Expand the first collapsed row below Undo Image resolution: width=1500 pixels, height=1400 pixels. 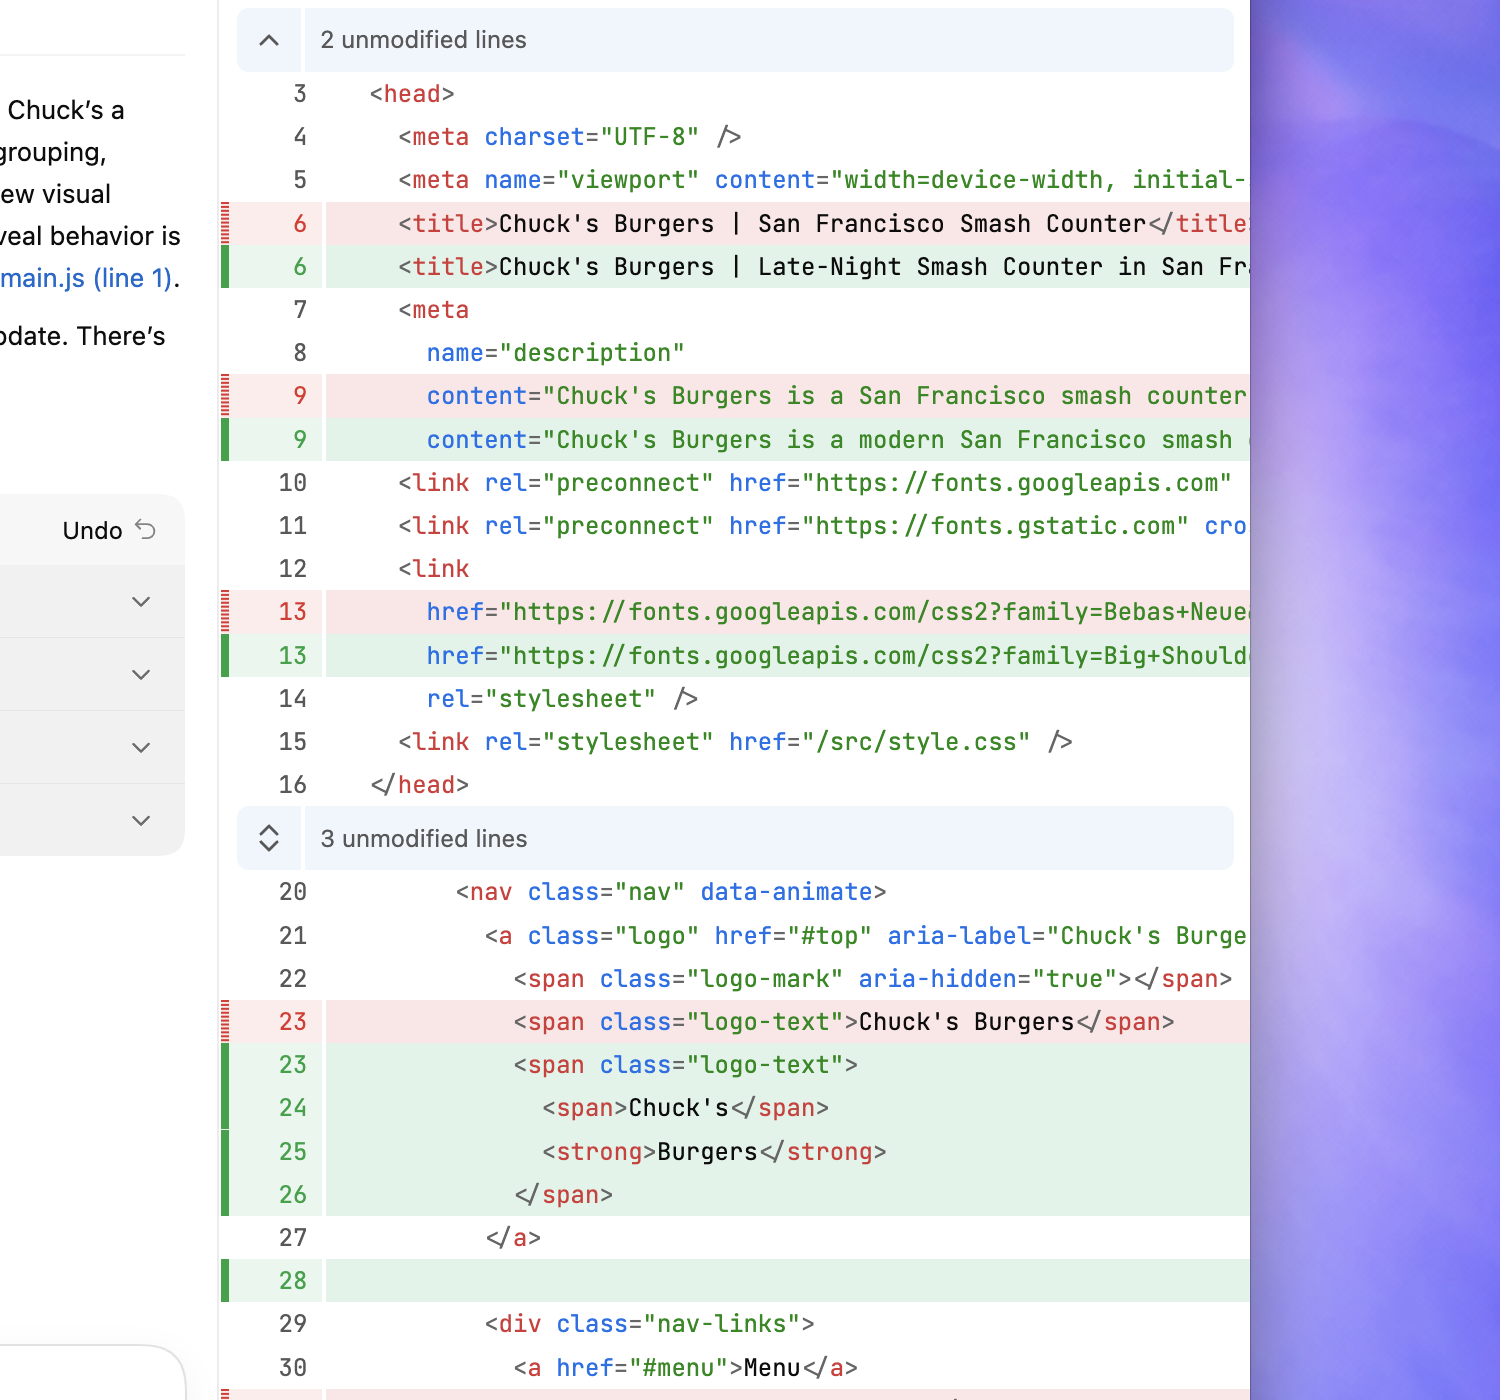click(141, 601)
